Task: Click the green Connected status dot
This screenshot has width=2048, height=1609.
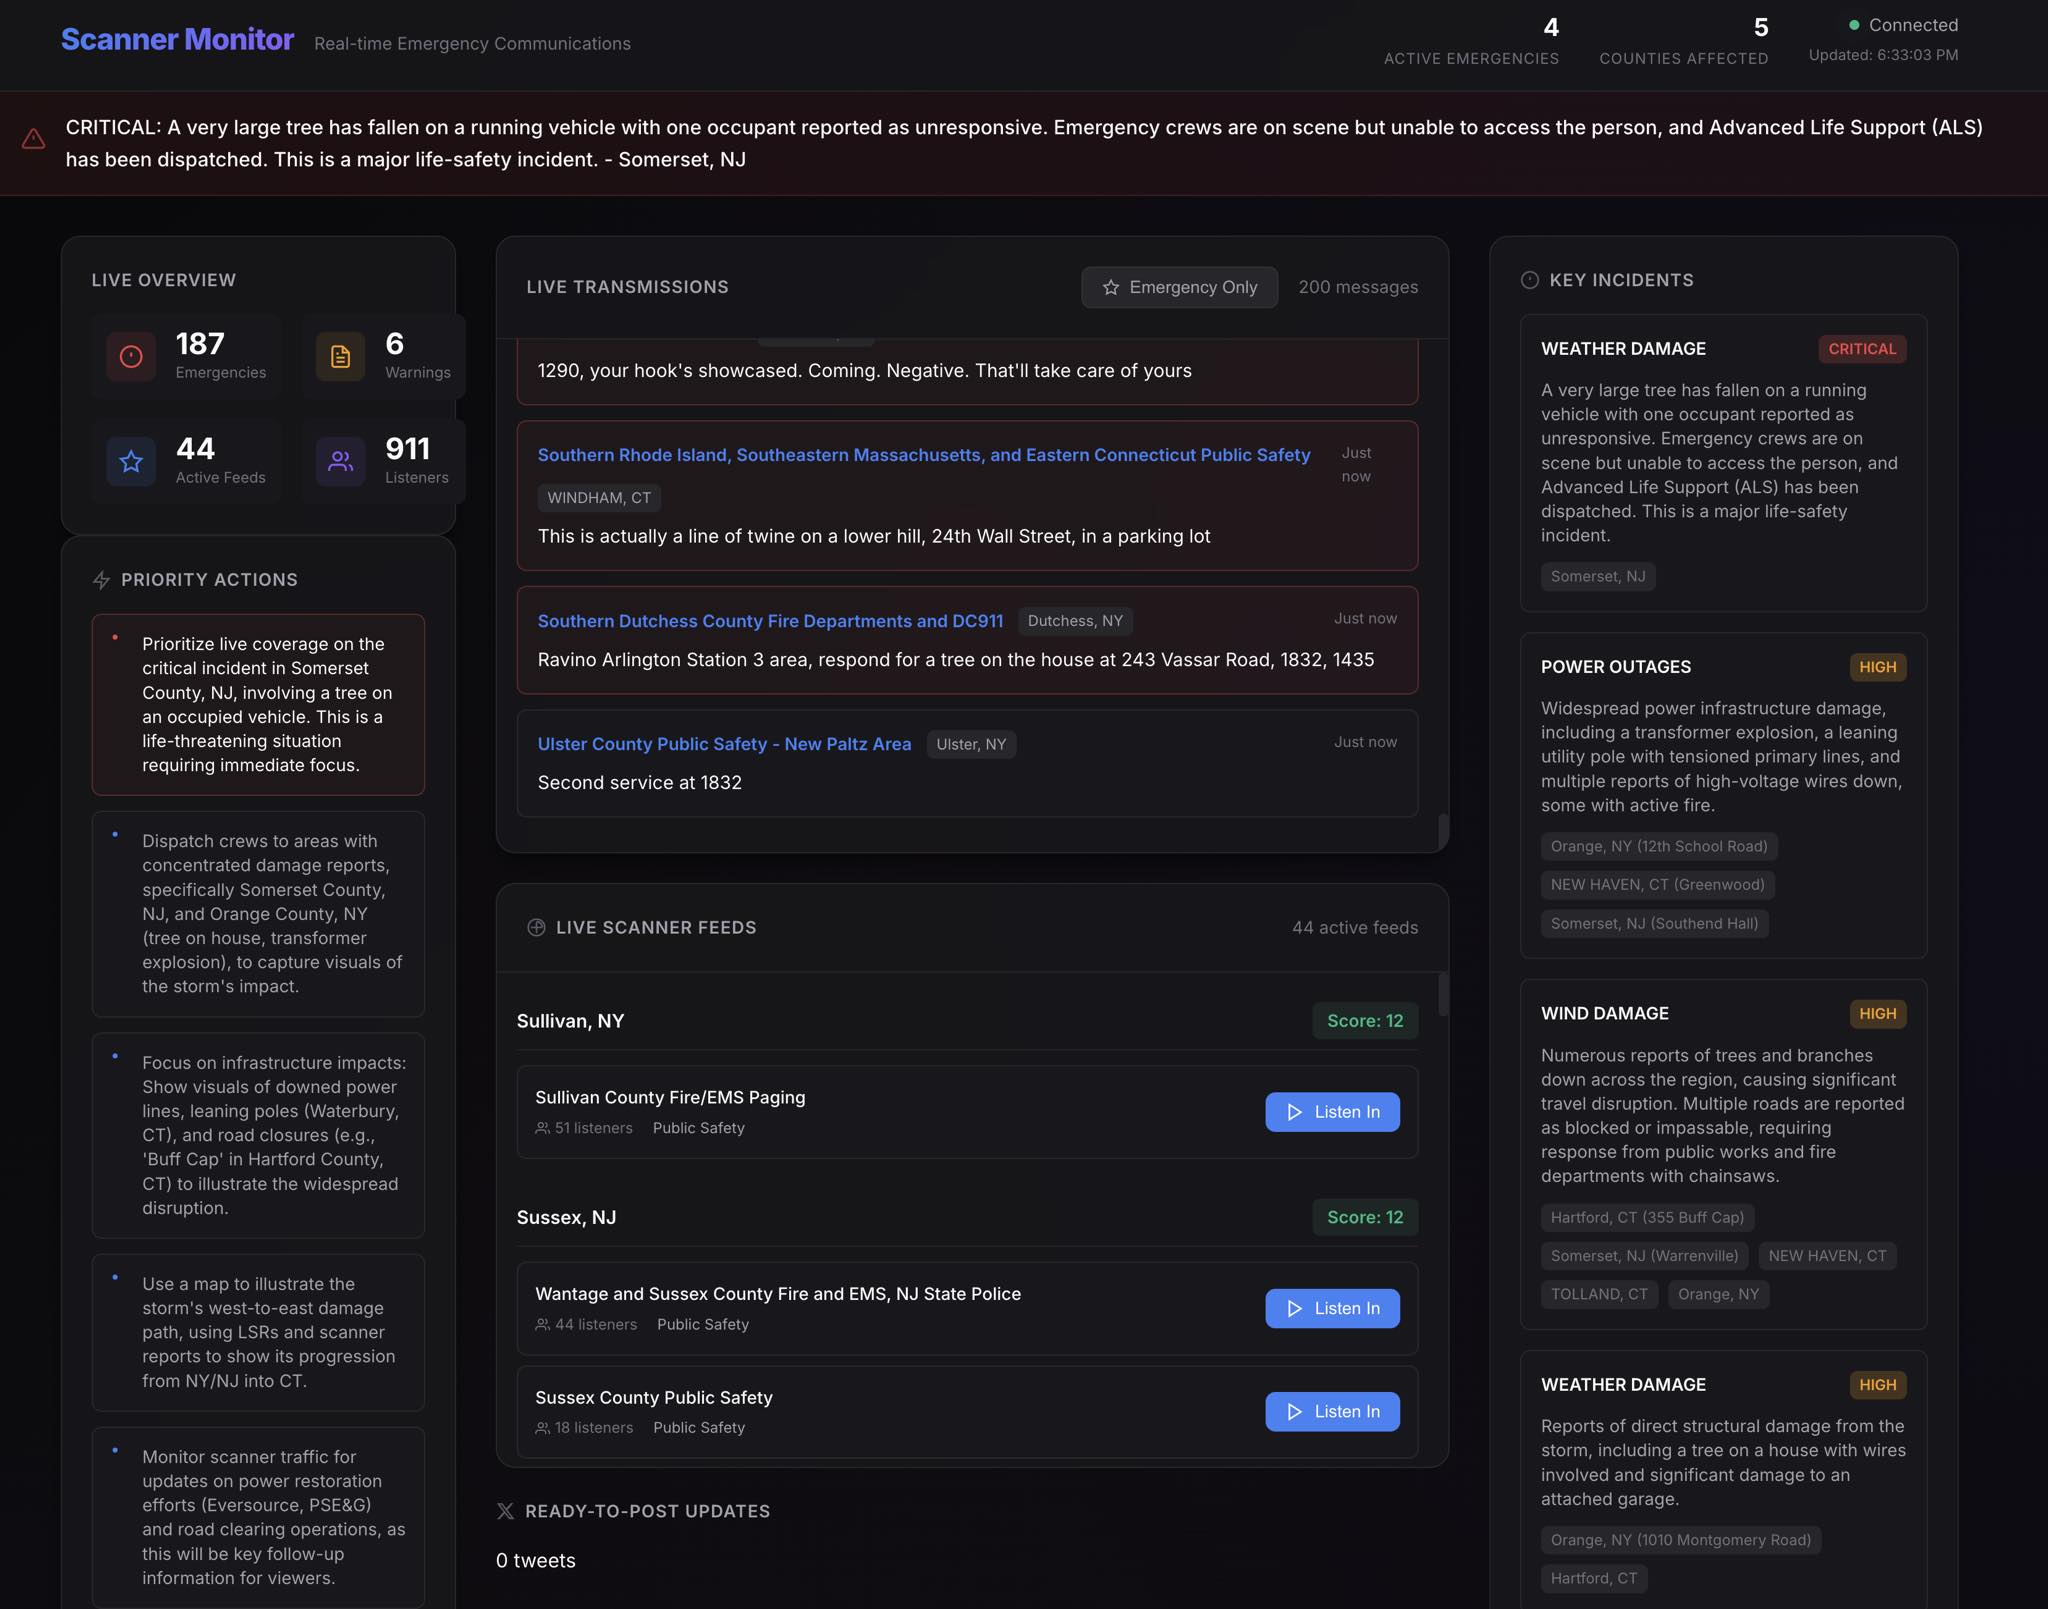Action: [1854, 25]
